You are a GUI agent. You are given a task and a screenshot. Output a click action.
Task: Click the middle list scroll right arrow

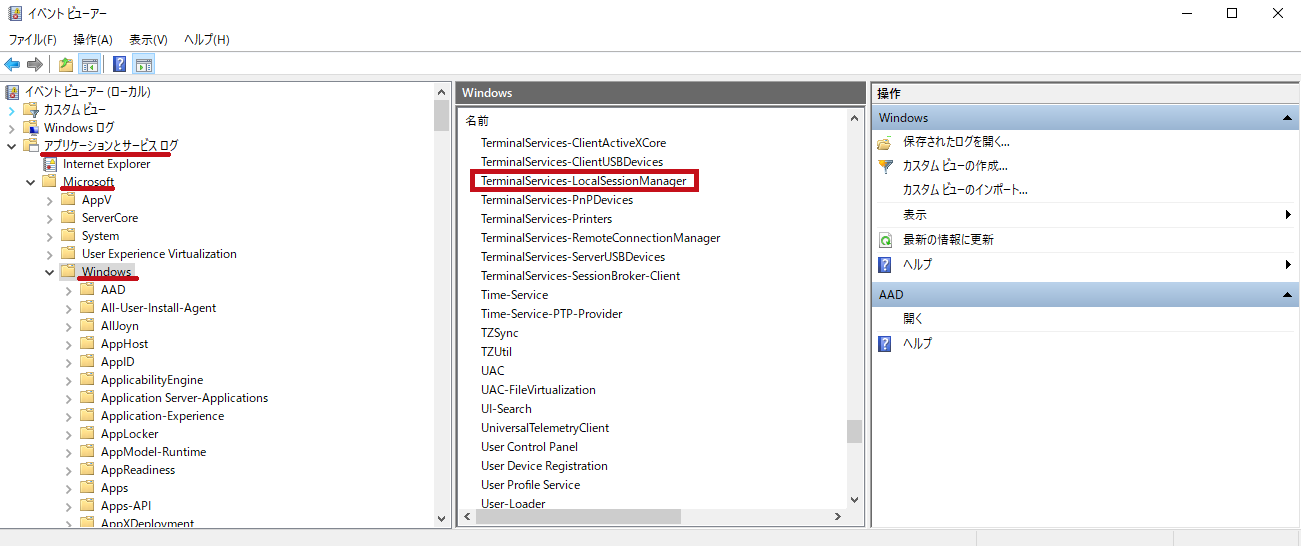point(840,517)
